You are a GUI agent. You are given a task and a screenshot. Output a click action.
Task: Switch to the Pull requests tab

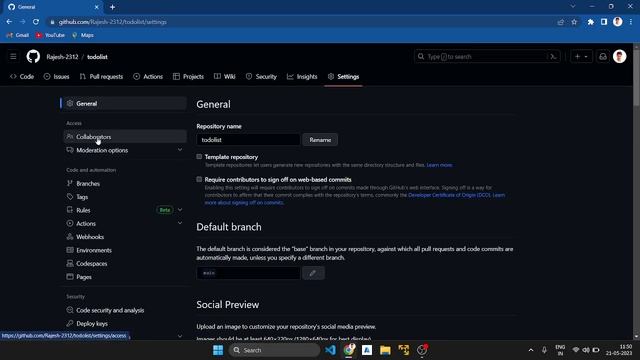(x=101, y=76)
